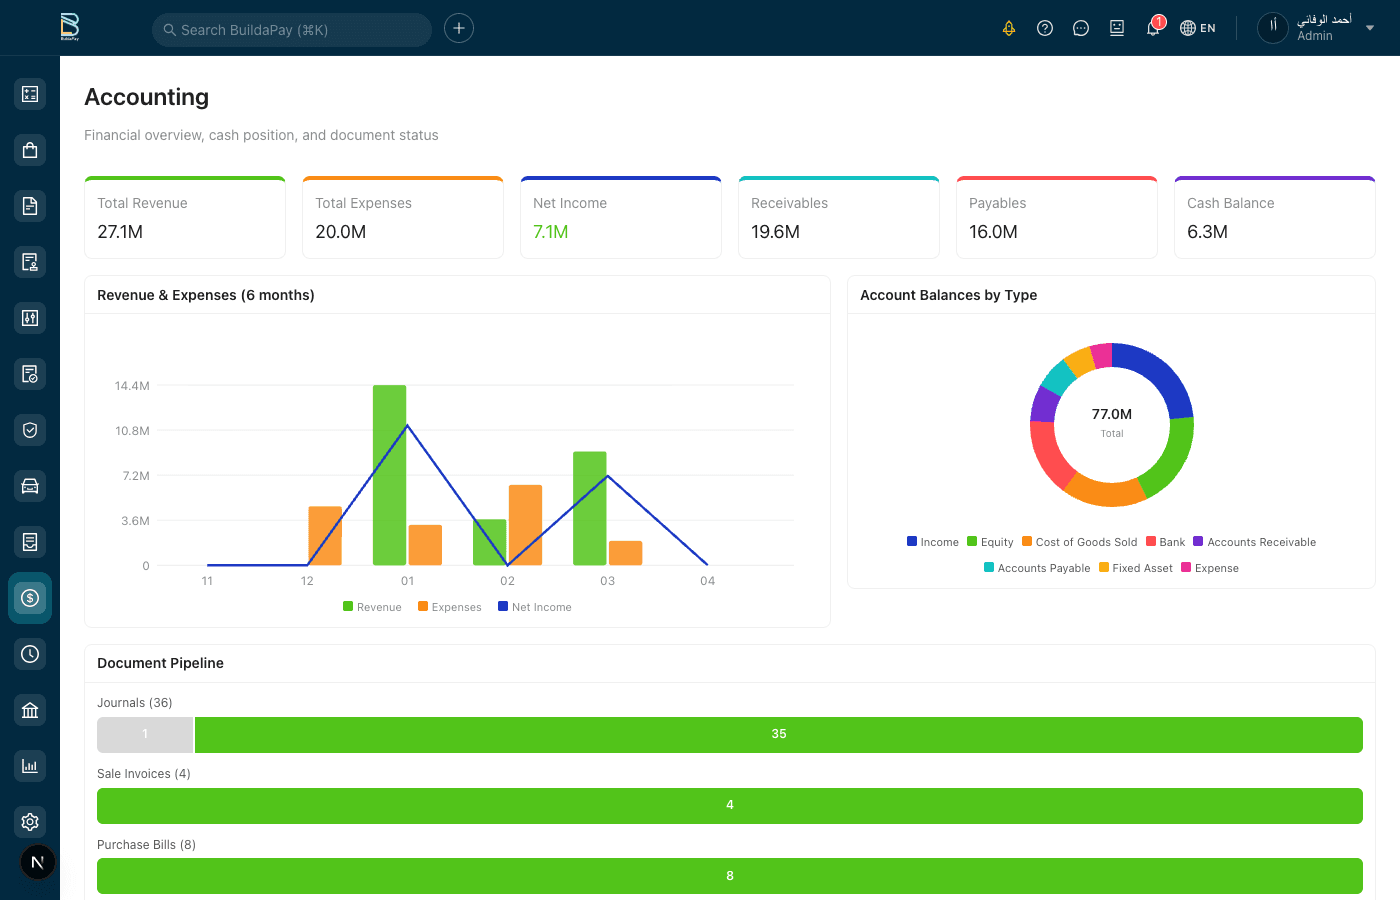
Task: Open the help question mark icon
Action: coord(1045,28)
